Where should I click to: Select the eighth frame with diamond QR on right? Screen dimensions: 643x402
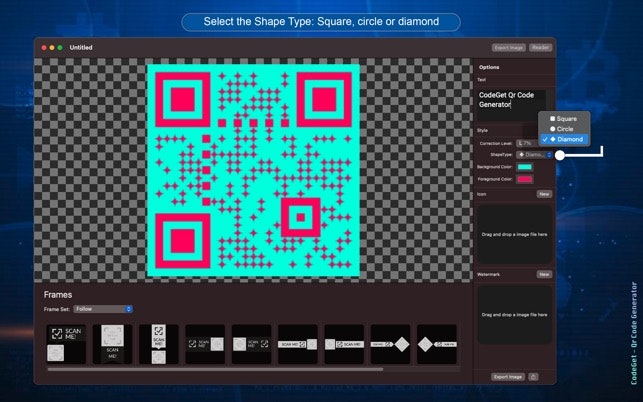coord(390,344)
